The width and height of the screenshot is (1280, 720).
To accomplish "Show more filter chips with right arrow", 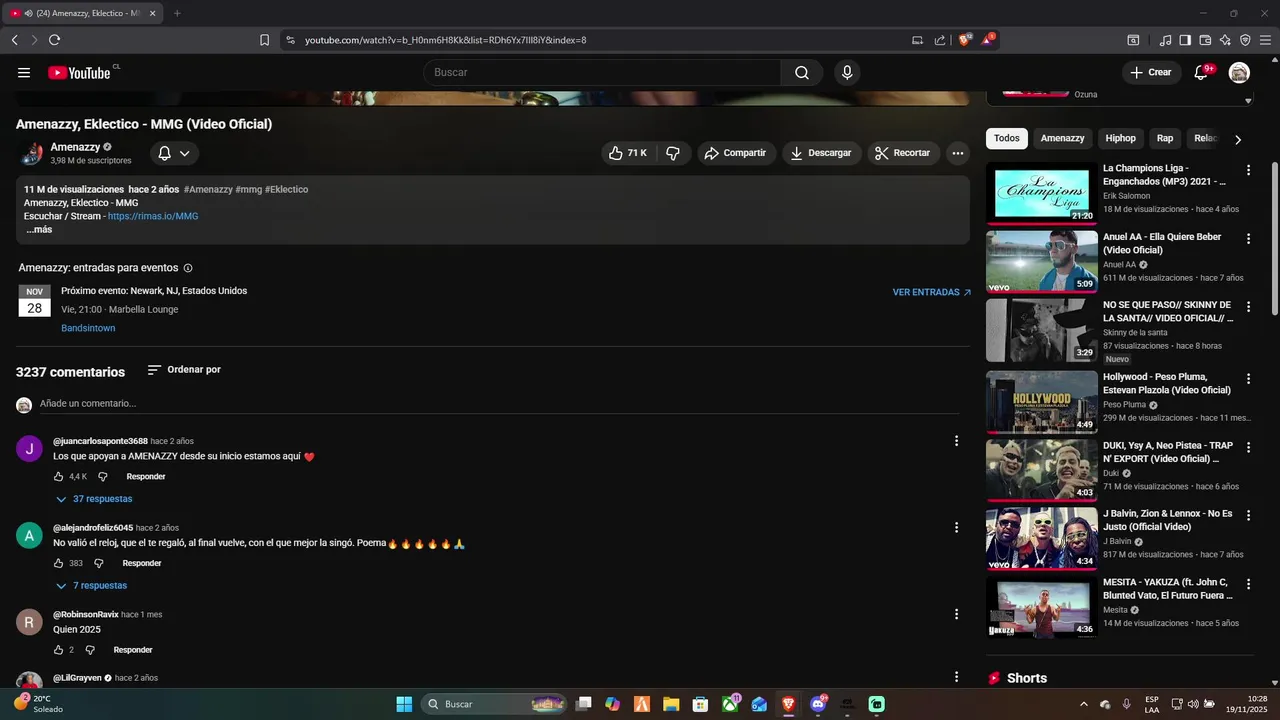I will 1238,139.
